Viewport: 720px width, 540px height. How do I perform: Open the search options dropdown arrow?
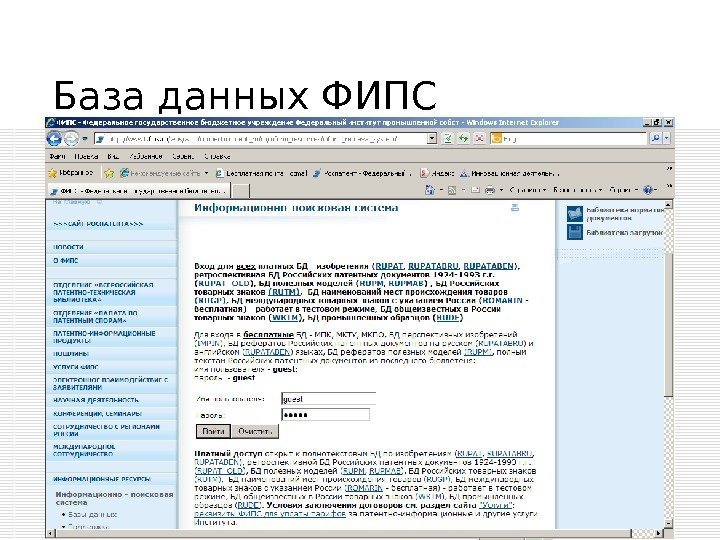(667, 138)
